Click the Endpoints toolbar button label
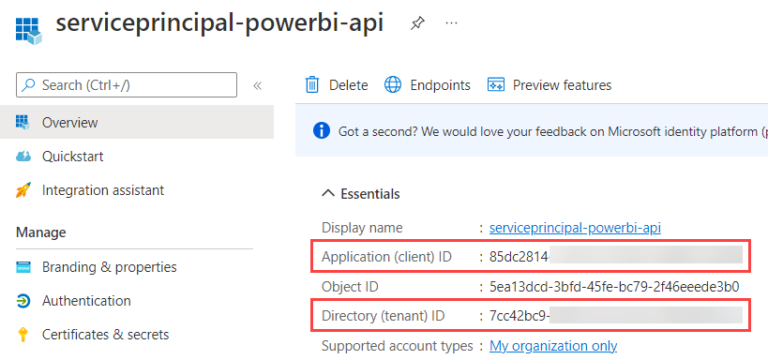Image resolution: width=768 pixels, height=360 pixels. [x=440, y=85]
